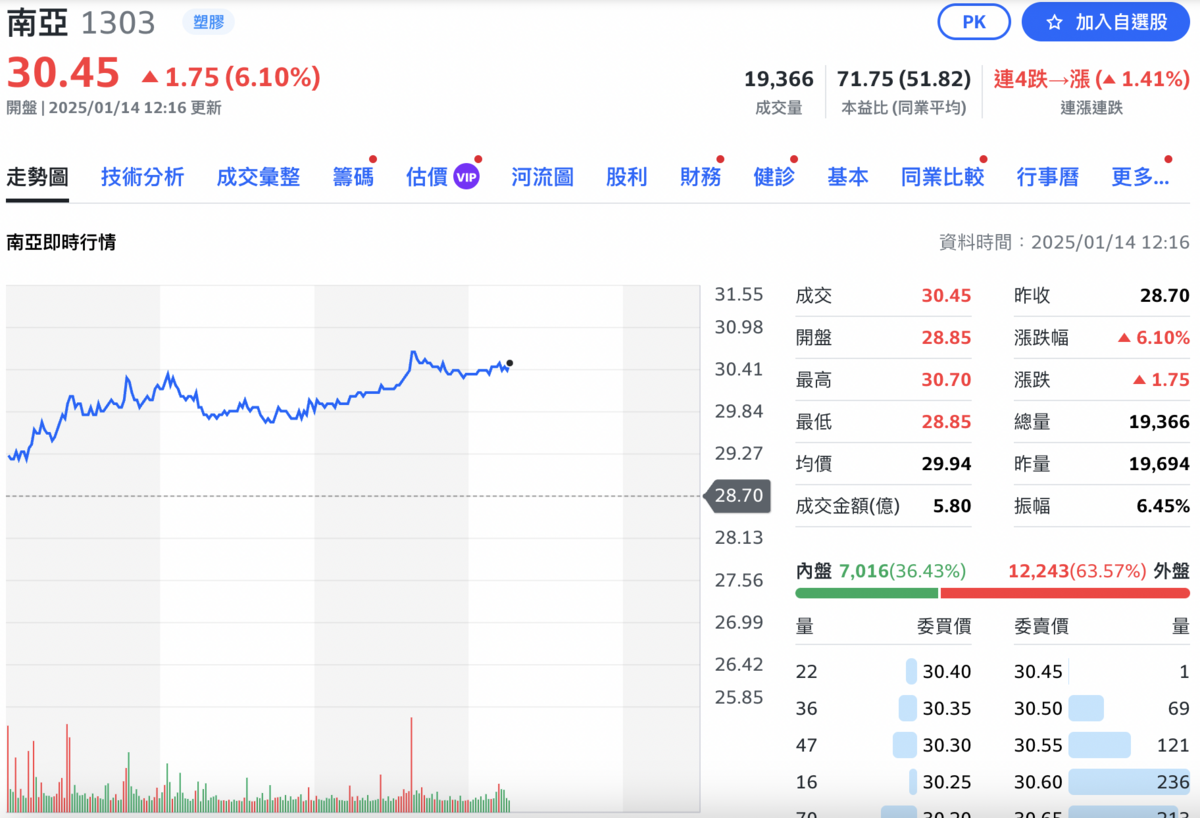Viewport: 1200px width, 818px height.
Task: Open the 財務 tab
Action: click(x=700, y=178)
